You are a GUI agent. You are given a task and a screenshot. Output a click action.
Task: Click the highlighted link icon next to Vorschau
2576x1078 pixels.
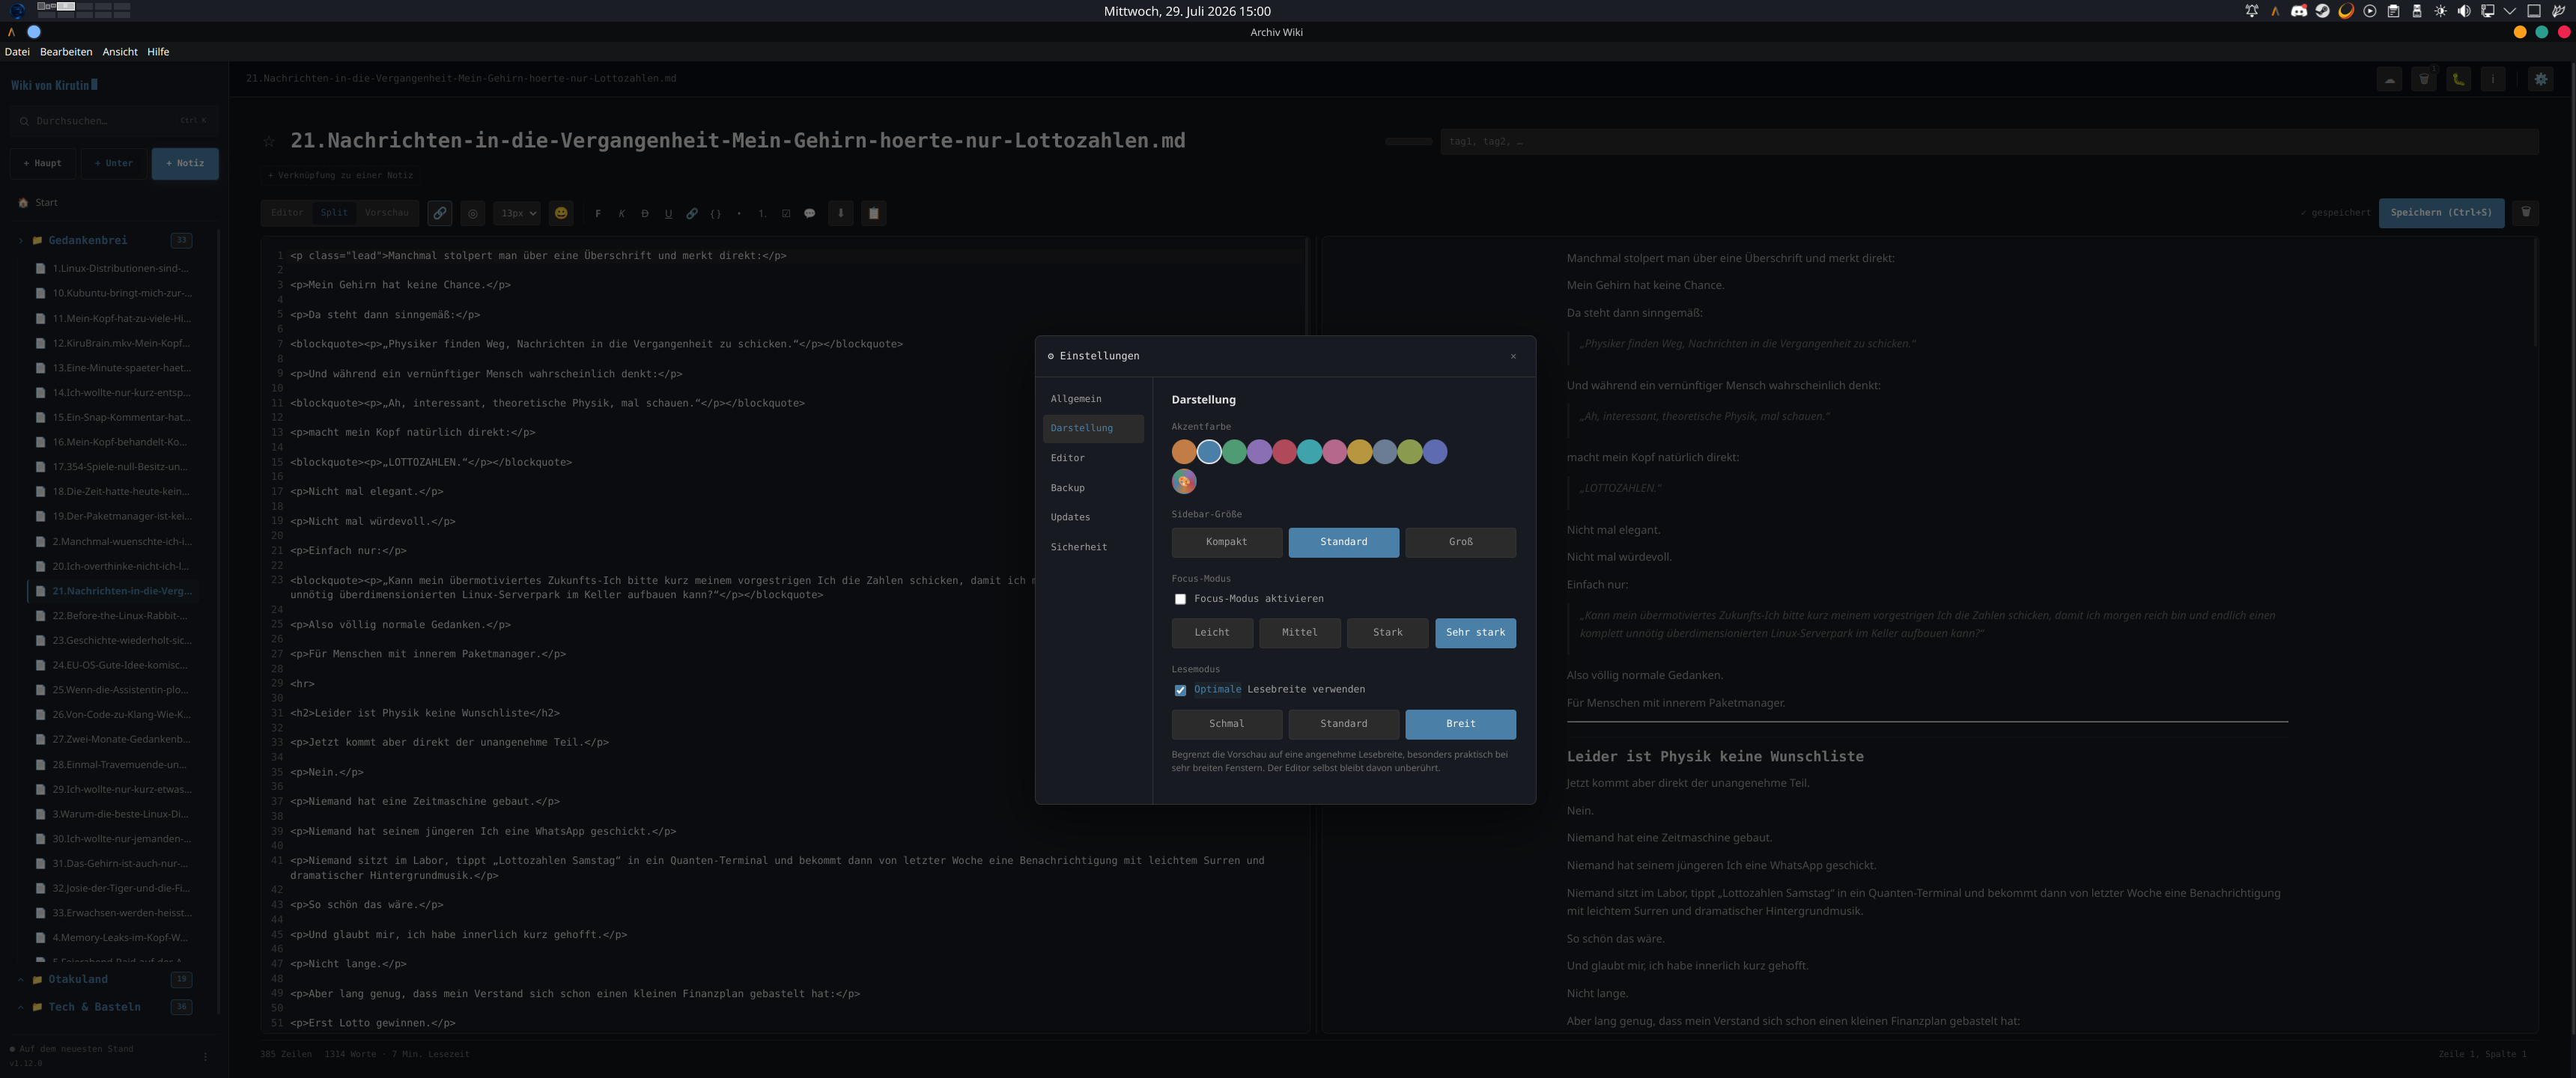click(x=440, y=213)
